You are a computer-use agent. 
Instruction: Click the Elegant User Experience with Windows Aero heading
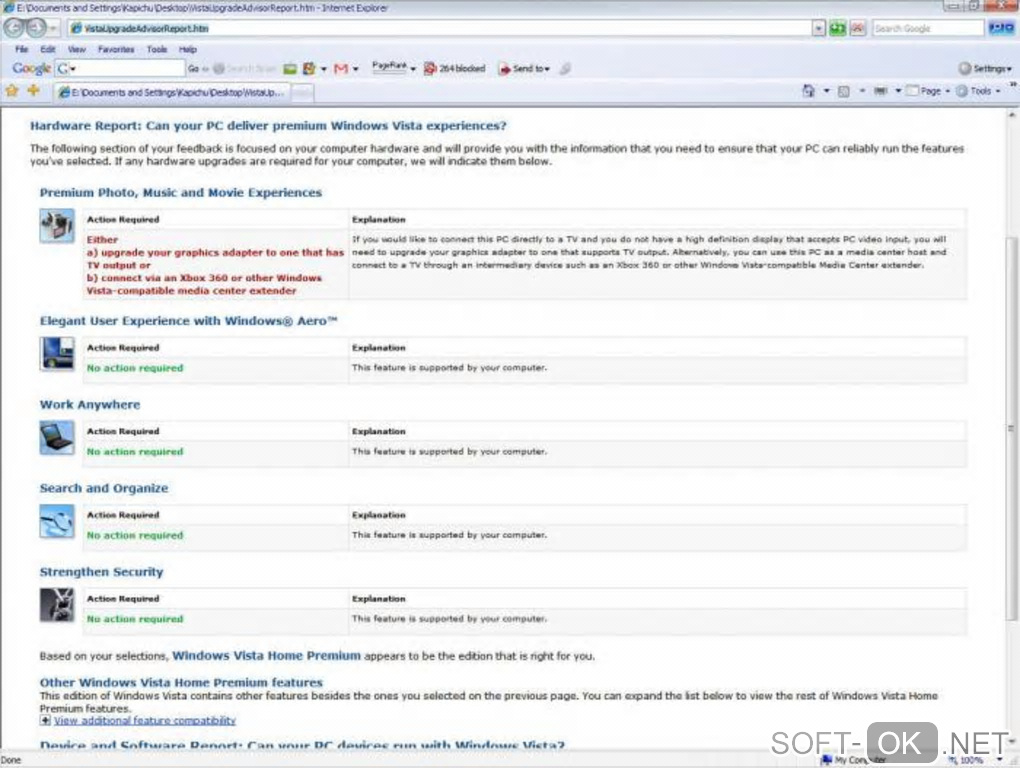point(189,321)
